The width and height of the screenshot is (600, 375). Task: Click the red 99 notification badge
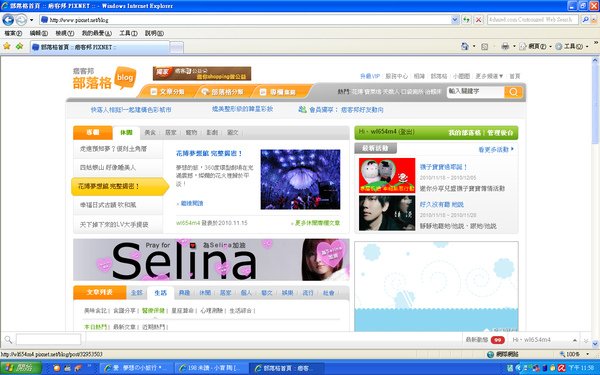click(x=497, y=340)
